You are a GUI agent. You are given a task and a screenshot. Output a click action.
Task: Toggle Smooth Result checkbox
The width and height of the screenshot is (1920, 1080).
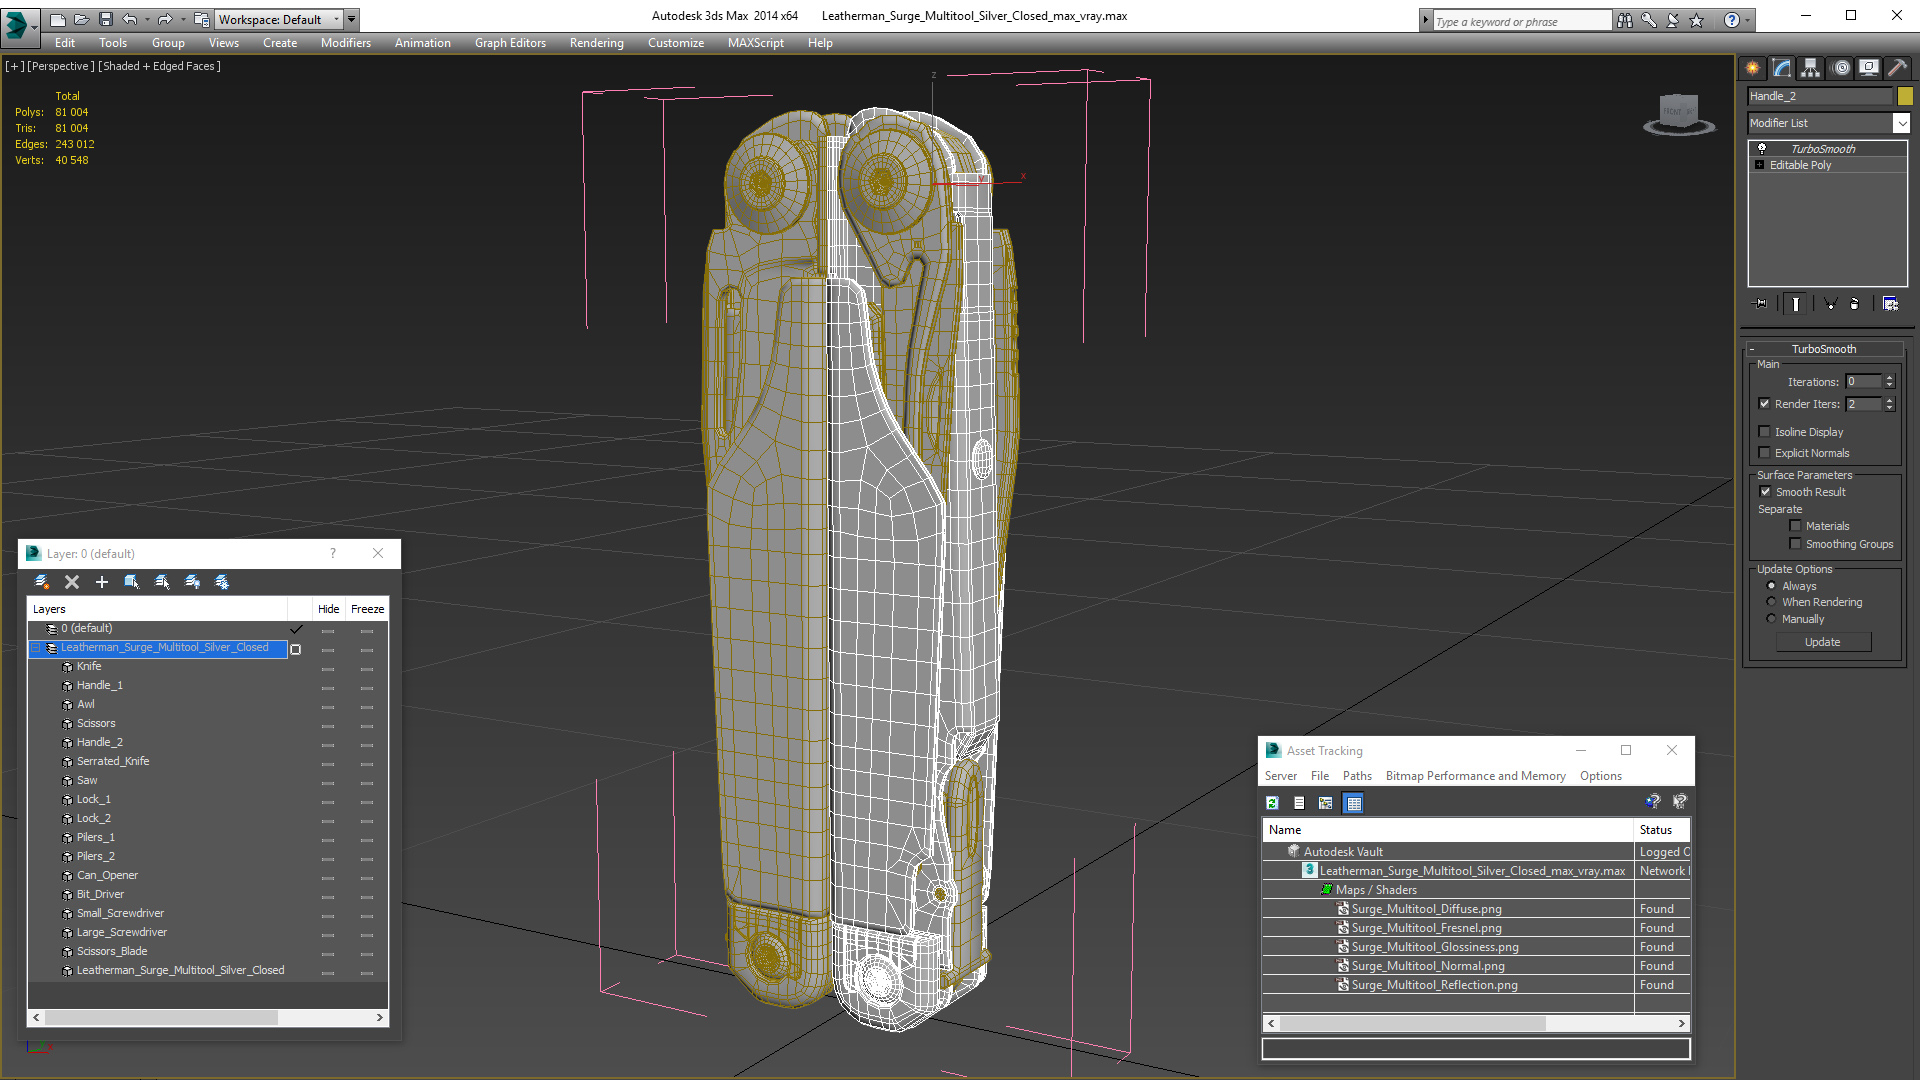(x=1765, y=492)
